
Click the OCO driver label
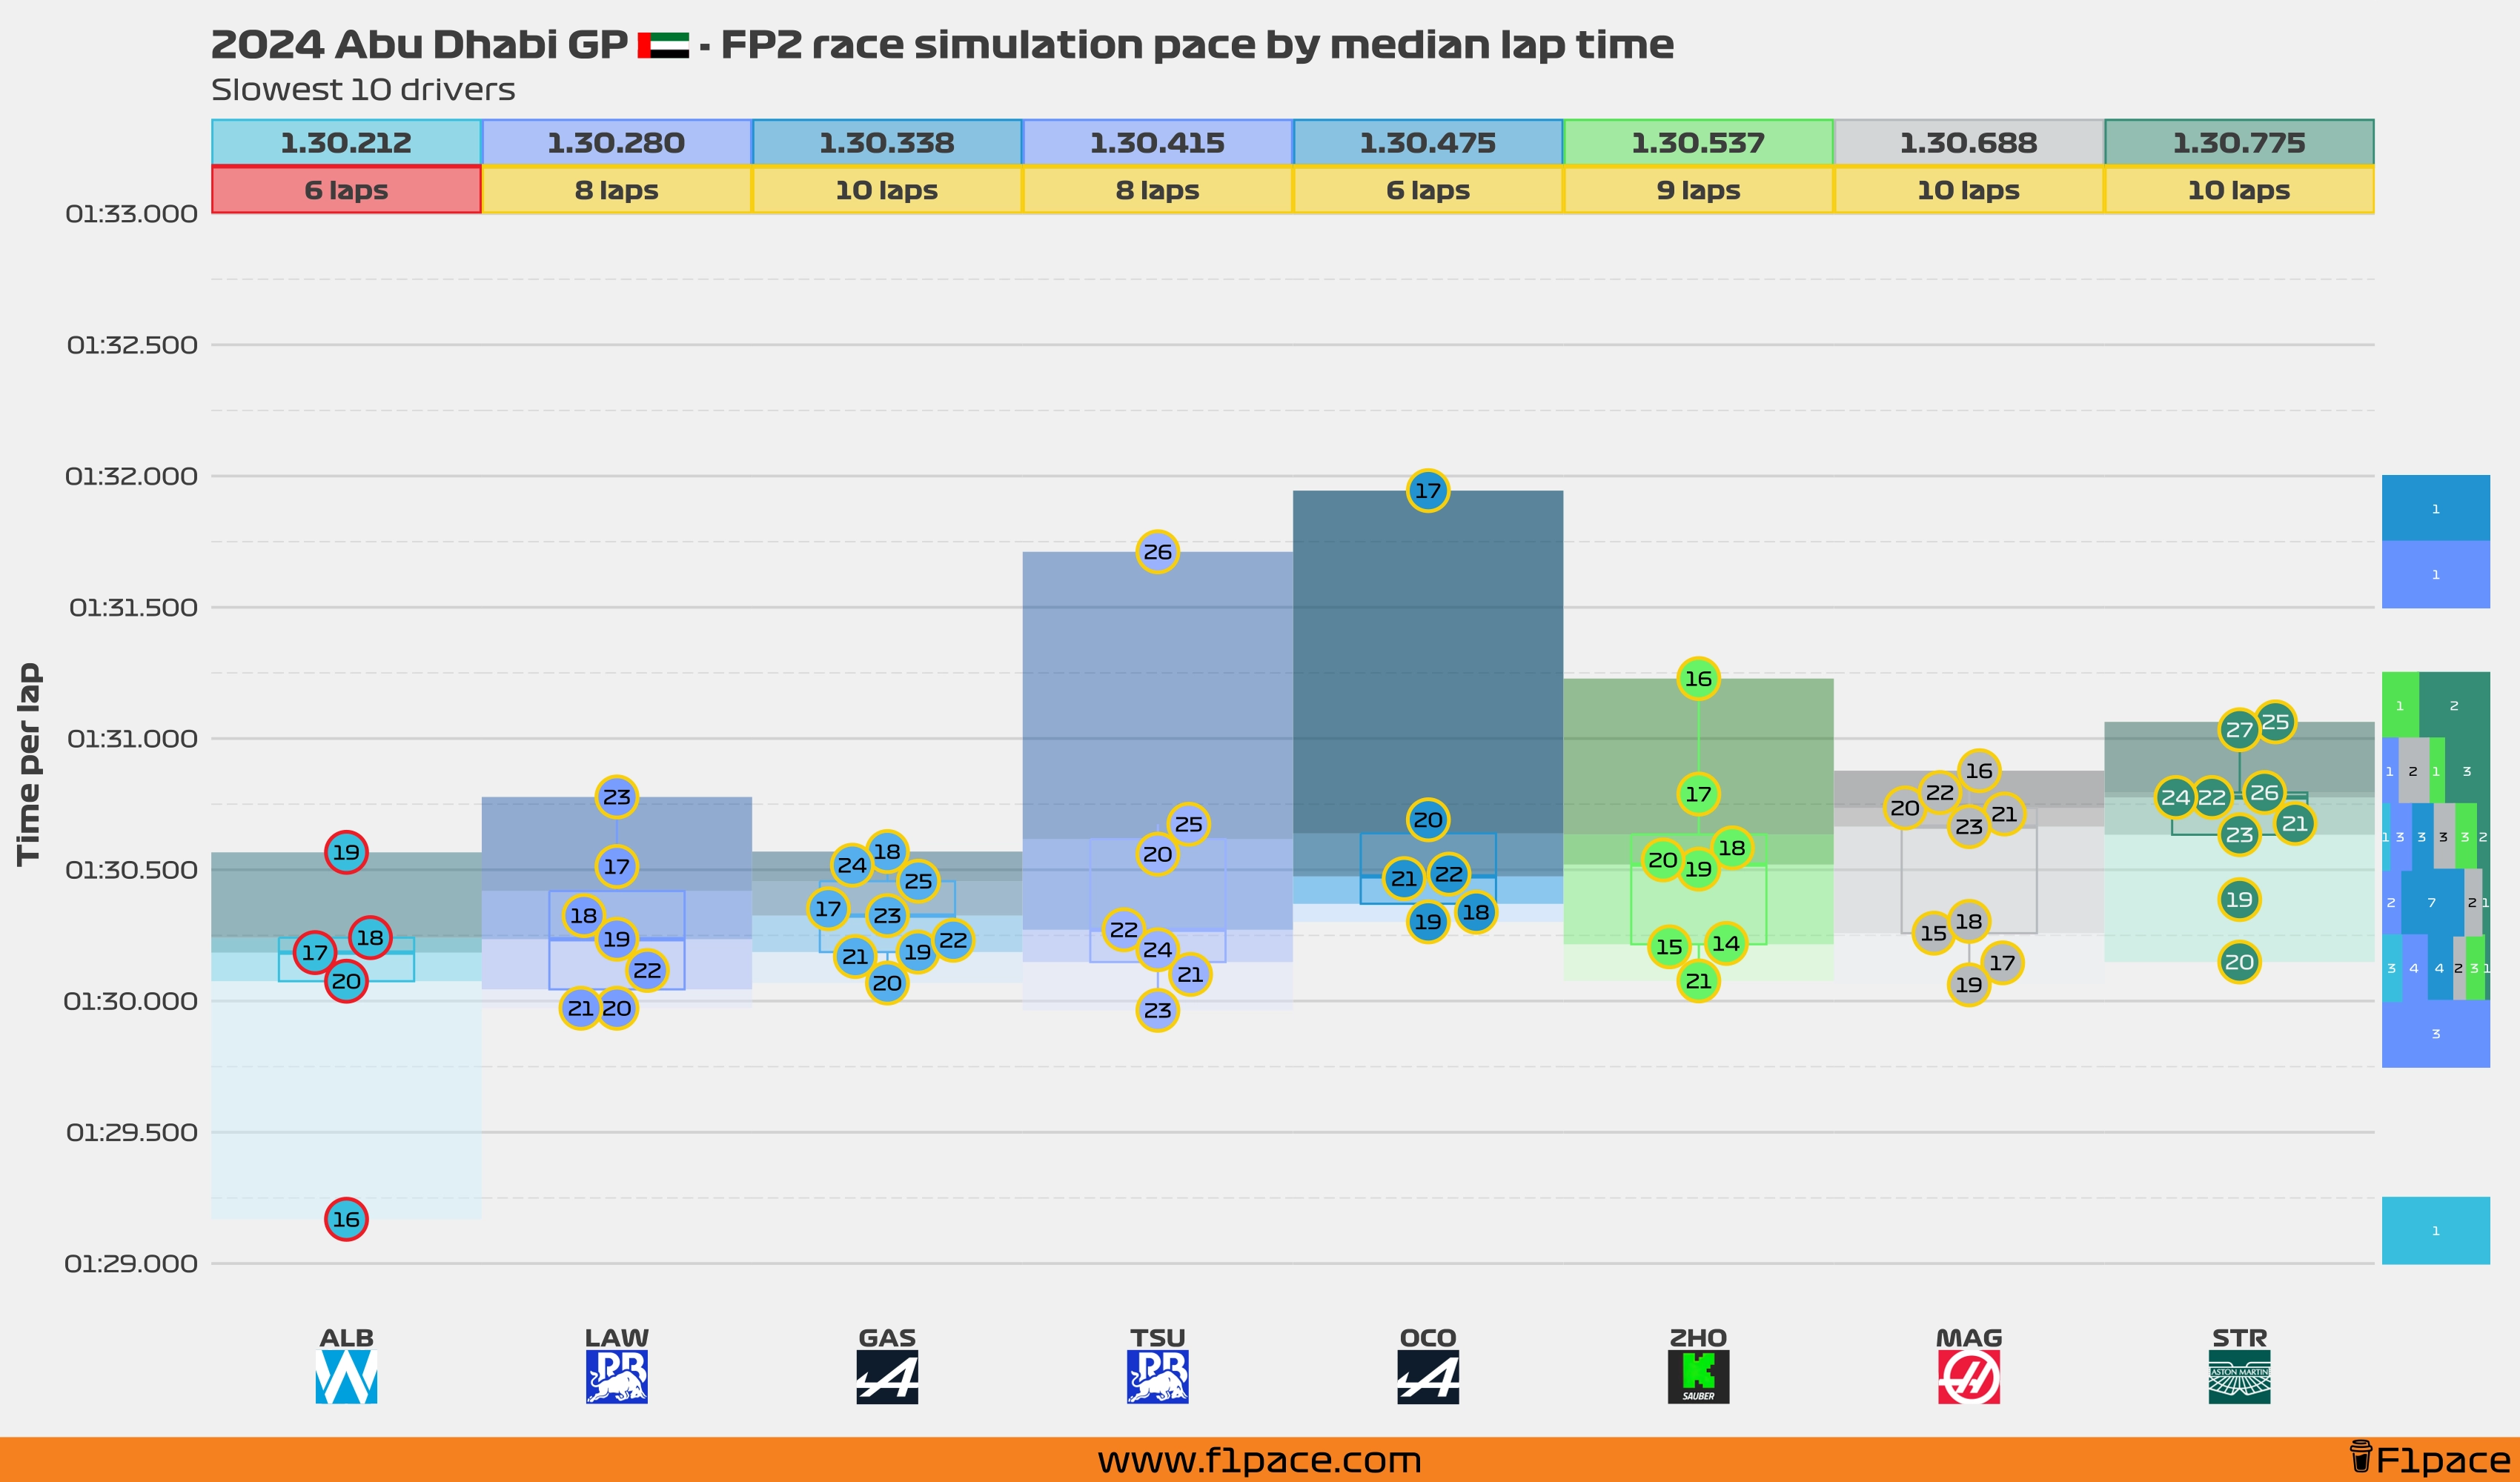pyautogui.click(x=1428, y=1337)
